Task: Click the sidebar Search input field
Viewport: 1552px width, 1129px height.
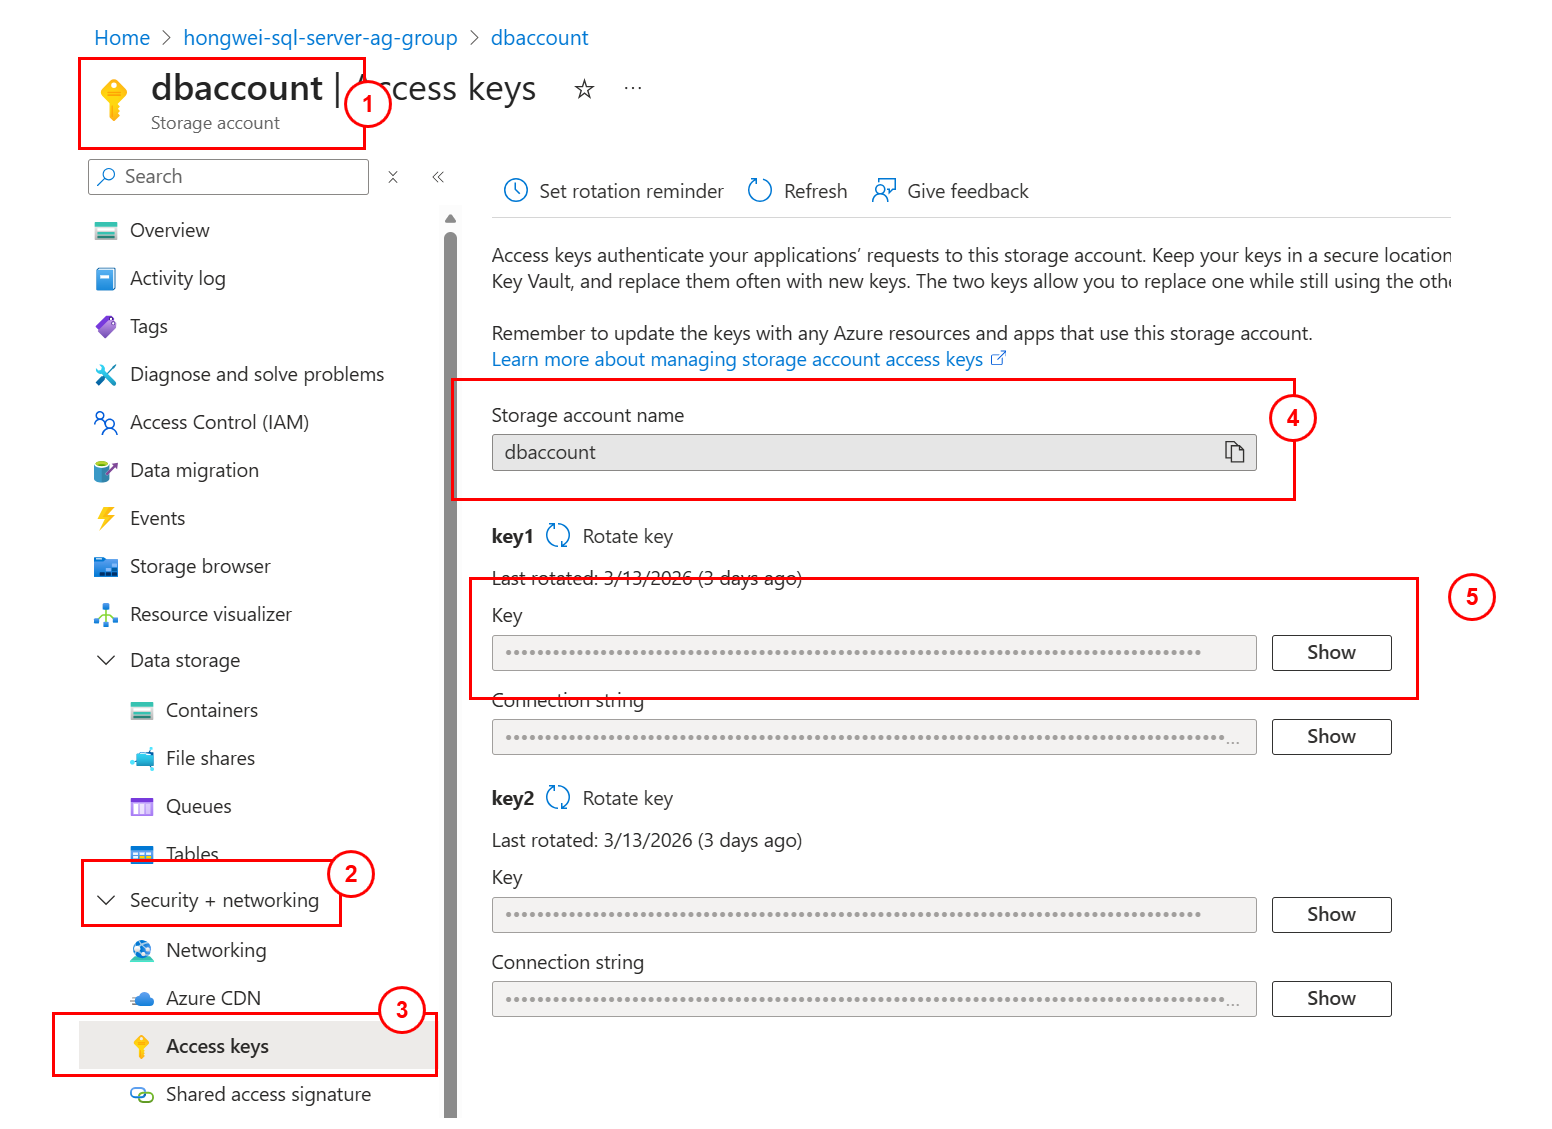Action: [240, 177]
